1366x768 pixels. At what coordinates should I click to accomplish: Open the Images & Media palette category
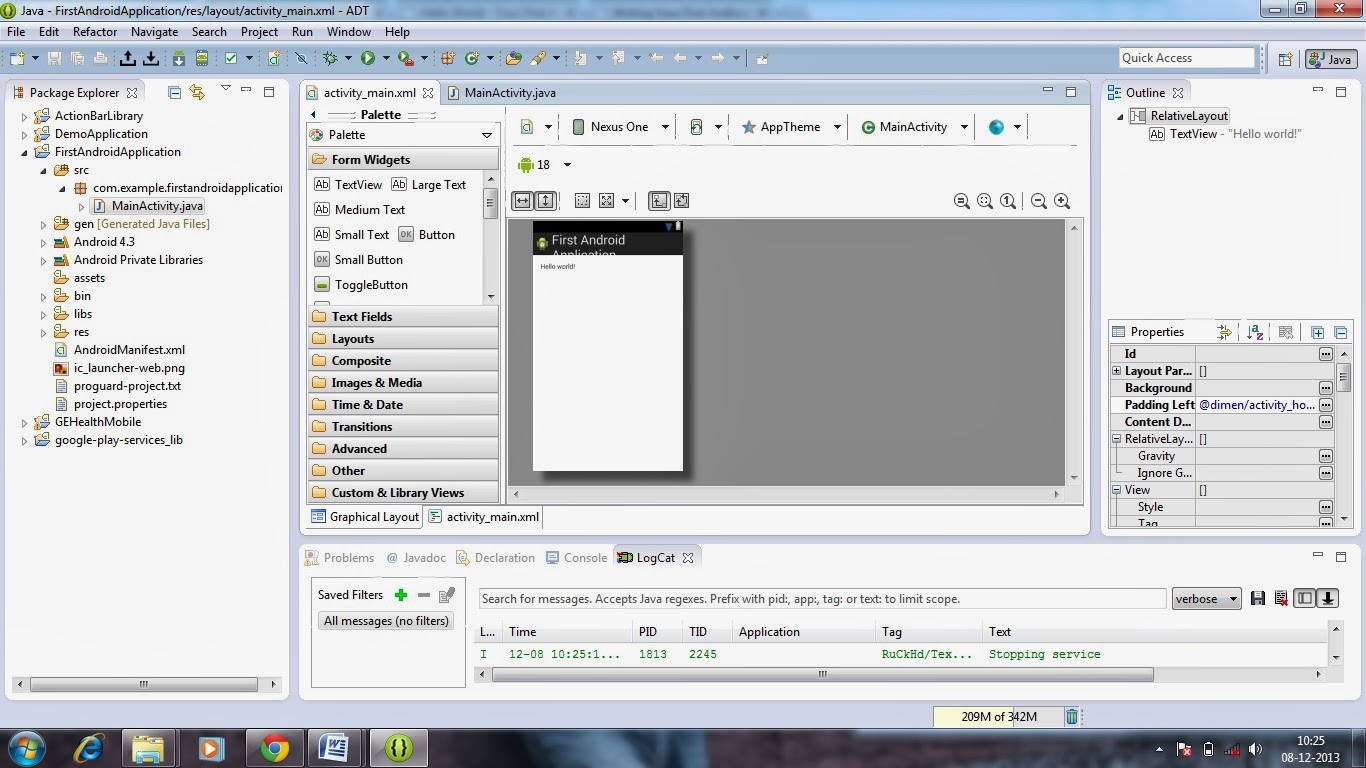point(403,383)
